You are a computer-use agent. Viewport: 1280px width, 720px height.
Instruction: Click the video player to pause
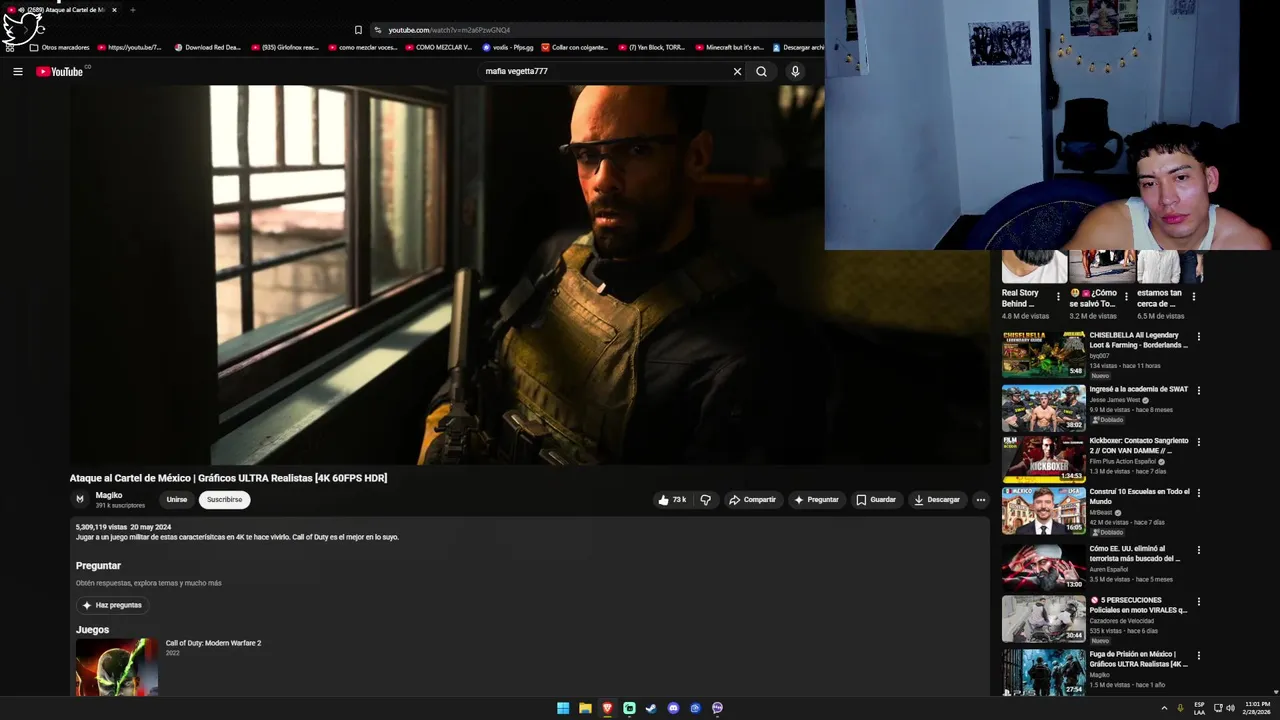[530, 275]
